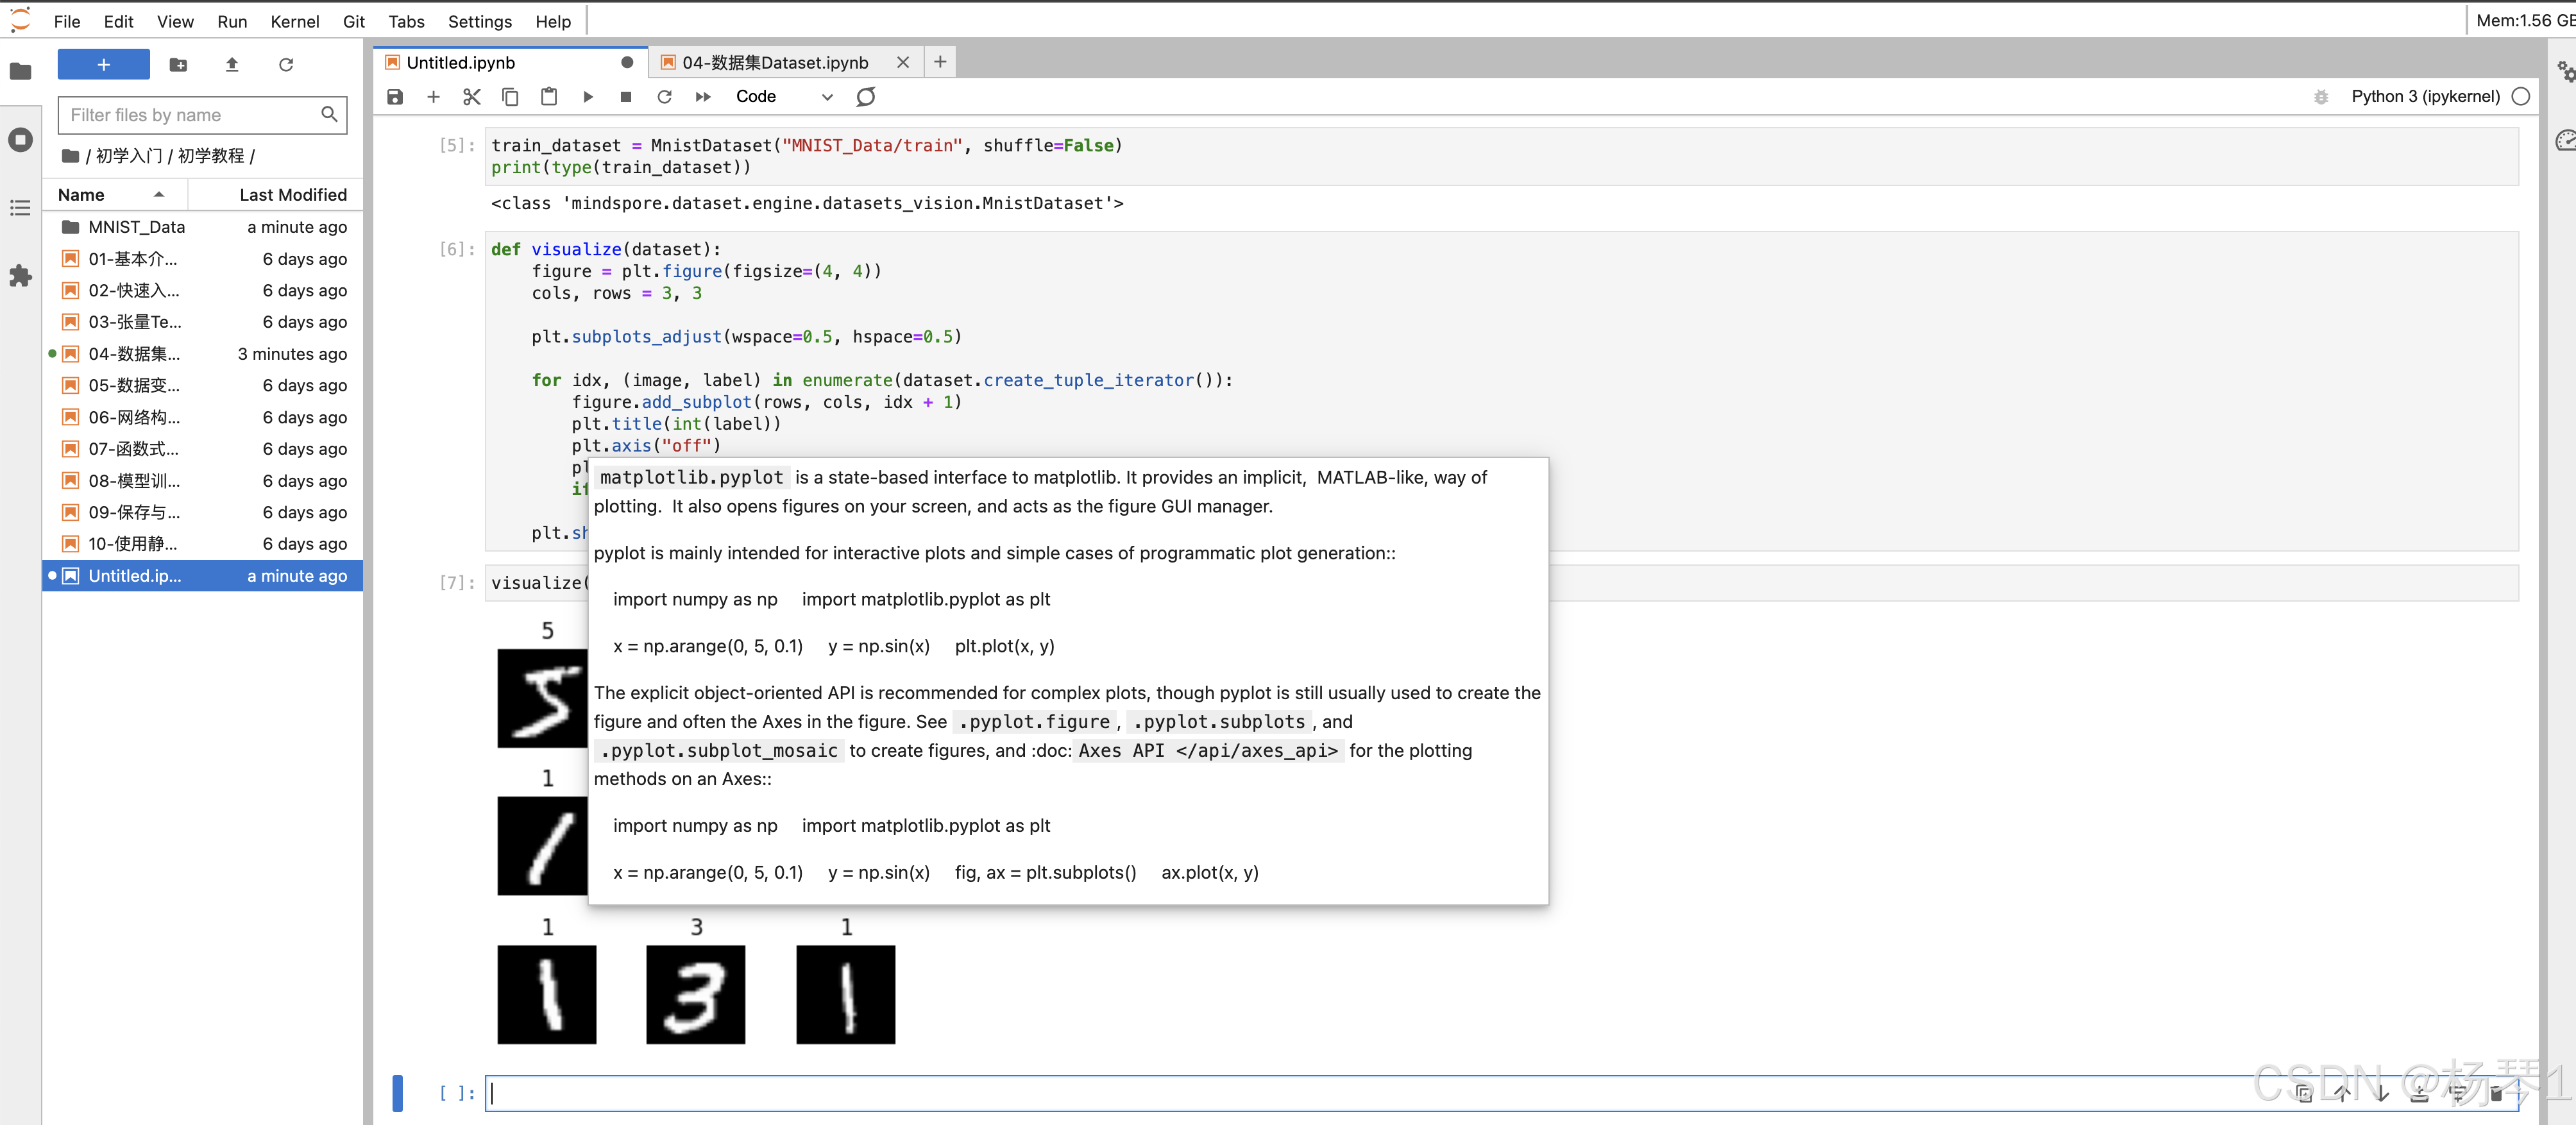Viewport: 2576px width, 1125px height.
Task: Sort files by Last Modified column
Action: 293,195
